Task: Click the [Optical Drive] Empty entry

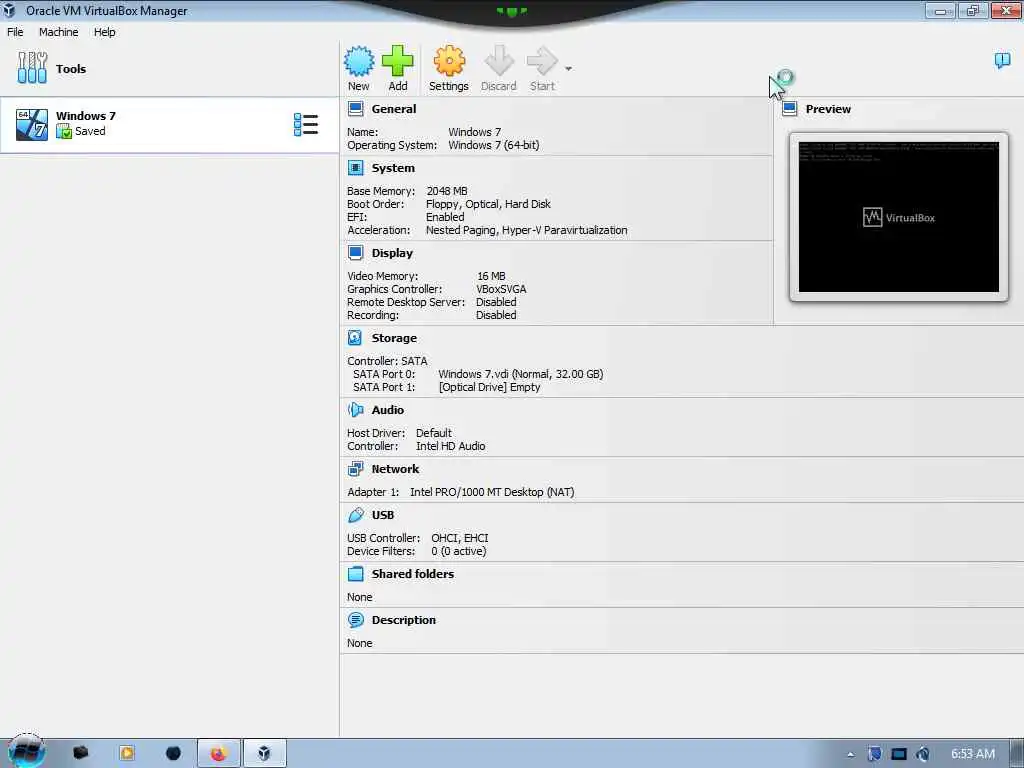Action: pyautogui.click(x=489, y=387)
